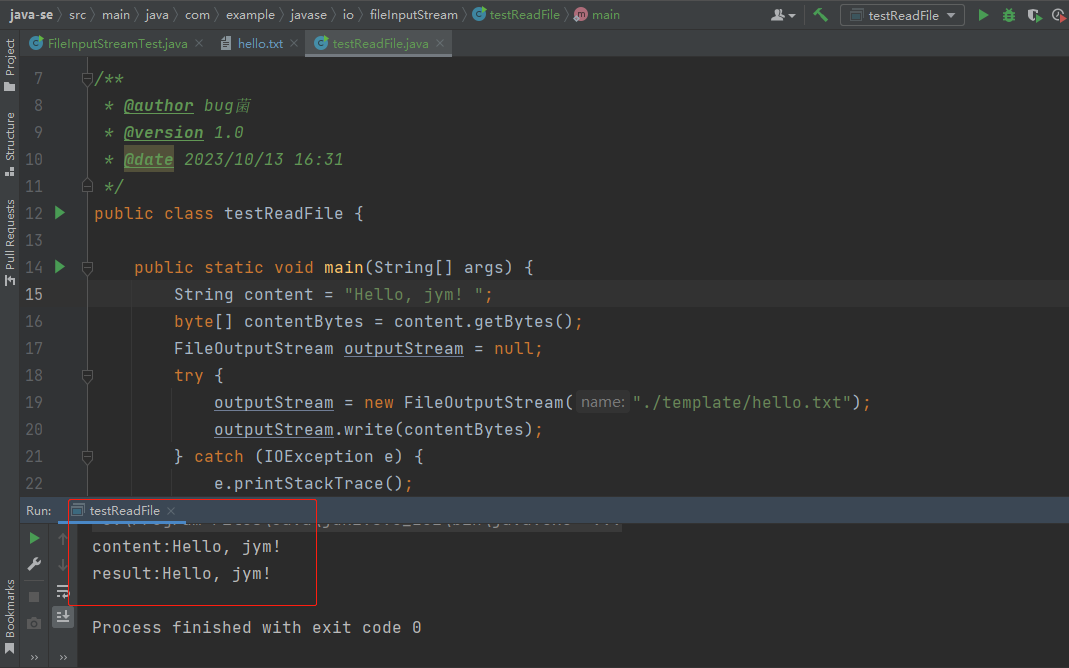Click the javase breadcrumb segment
The height and width of the screenshot is (668, 1069).
click(x=309, y=14)
